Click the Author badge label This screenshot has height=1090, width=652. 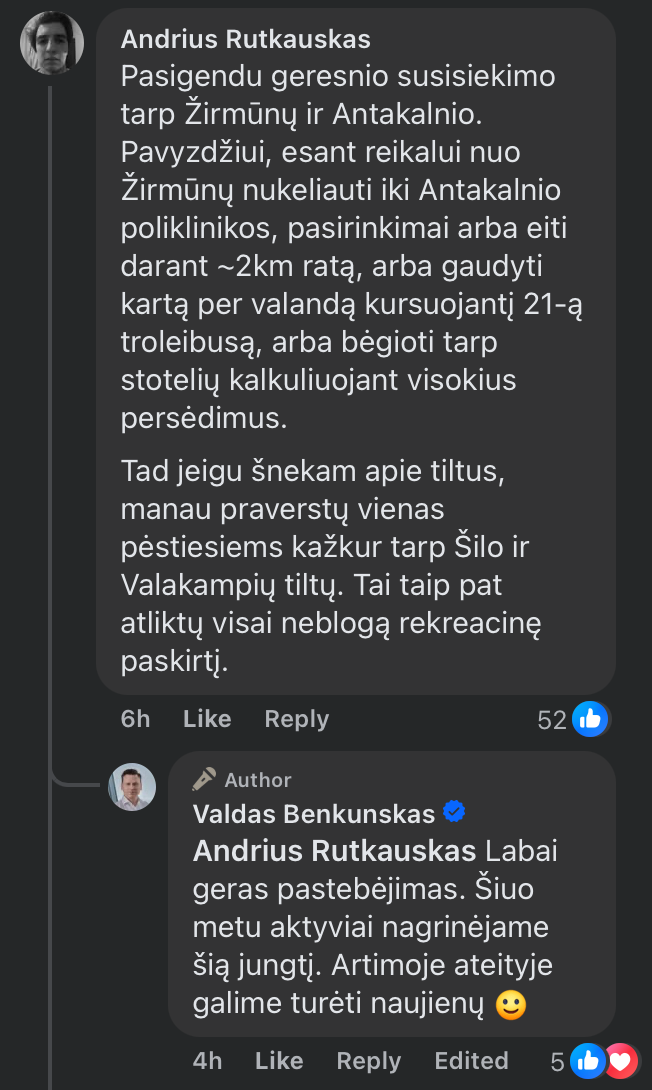pos(258,780)
